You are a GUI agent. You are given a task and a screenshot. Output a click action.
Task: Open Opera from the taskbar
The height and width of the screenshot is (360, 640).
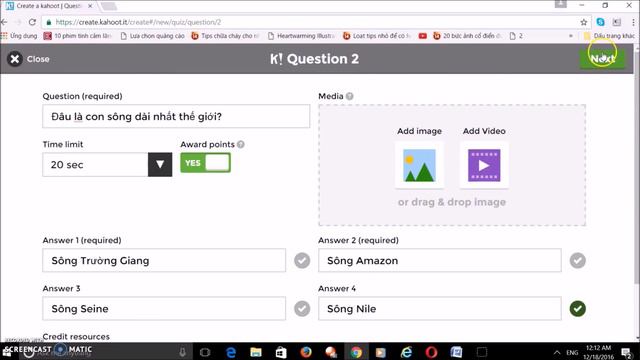point(431,352)
